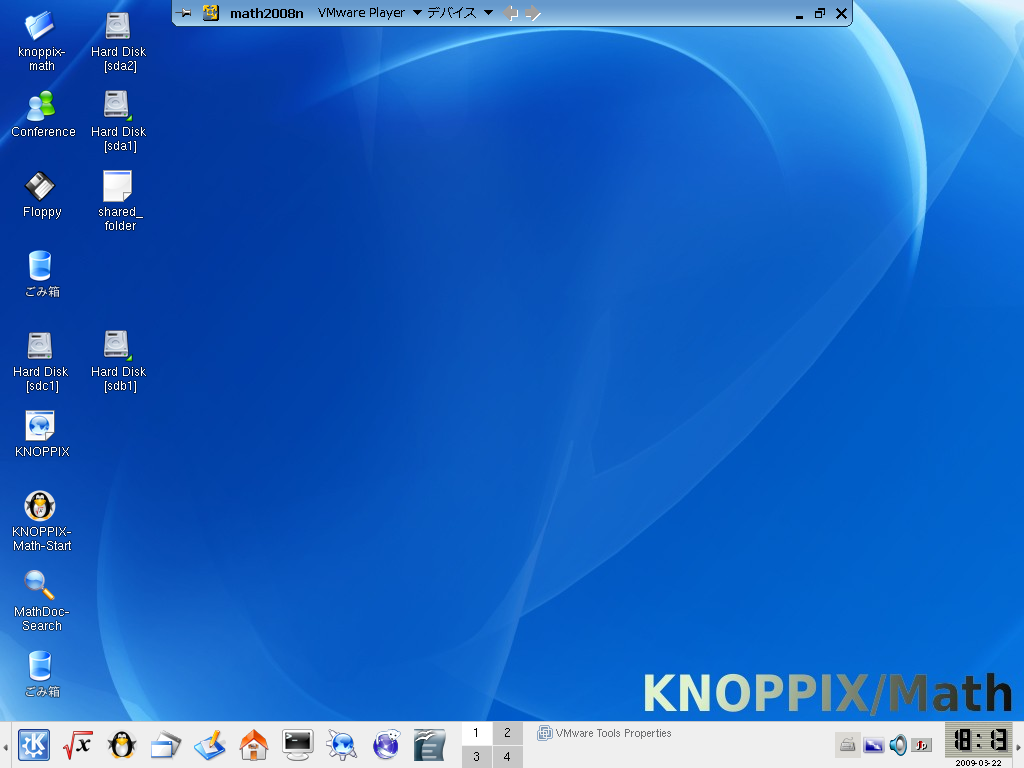Switch to virtual desktop 4
Viewport: 1024px width, 768px height.
(x=507, y=756)
